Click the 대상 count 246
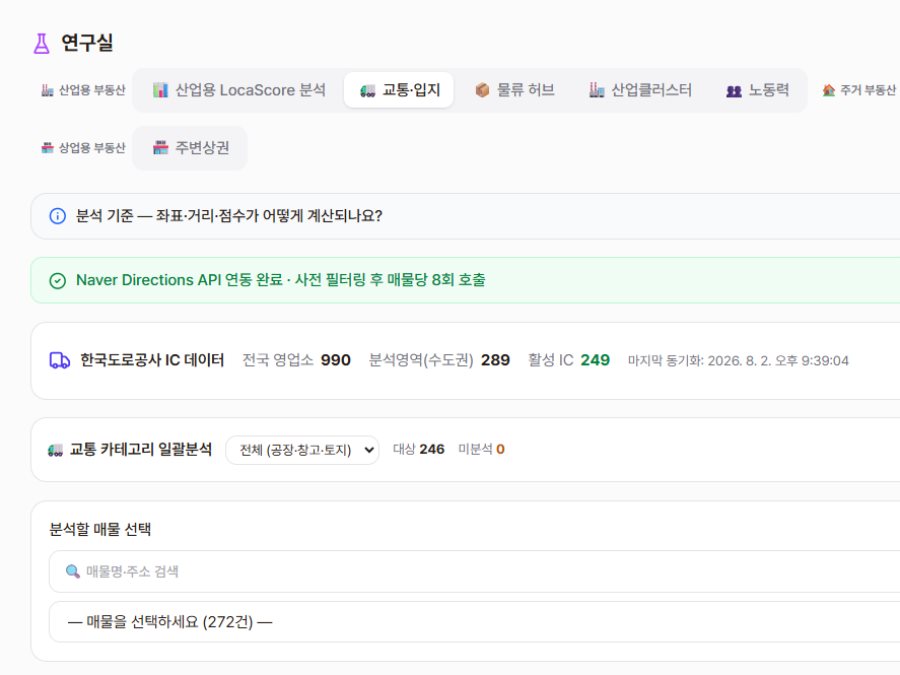 432,449
